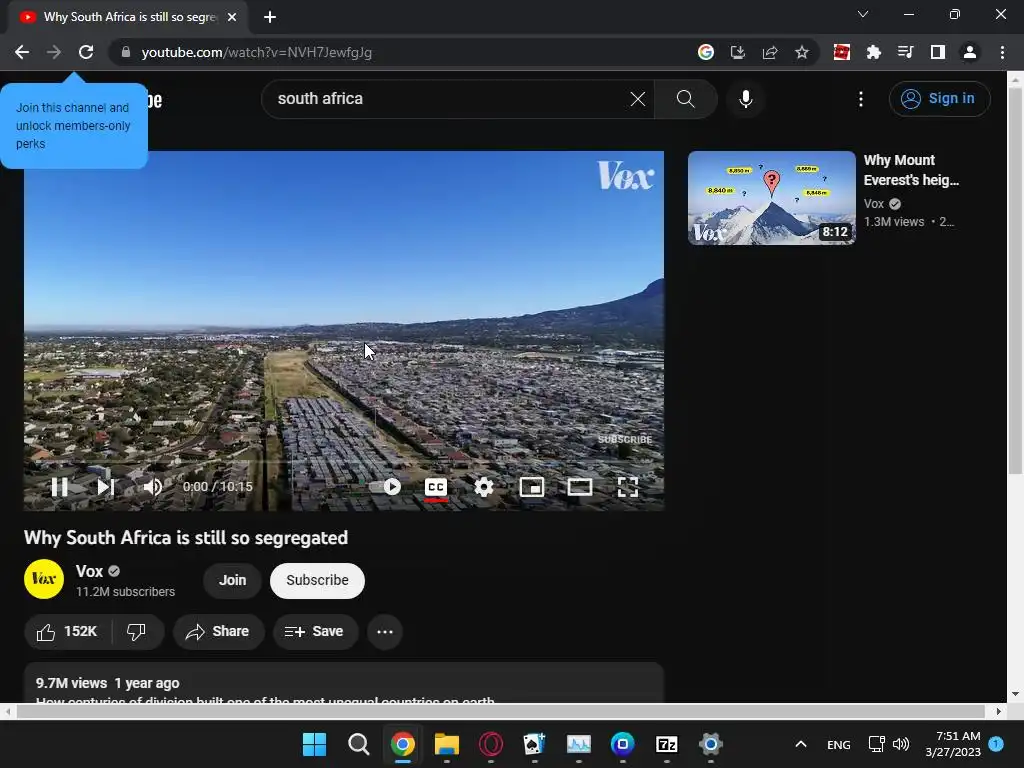Screen dimensions: 1024x768
Task: Share the video via Share button
Action: (218, 632)
